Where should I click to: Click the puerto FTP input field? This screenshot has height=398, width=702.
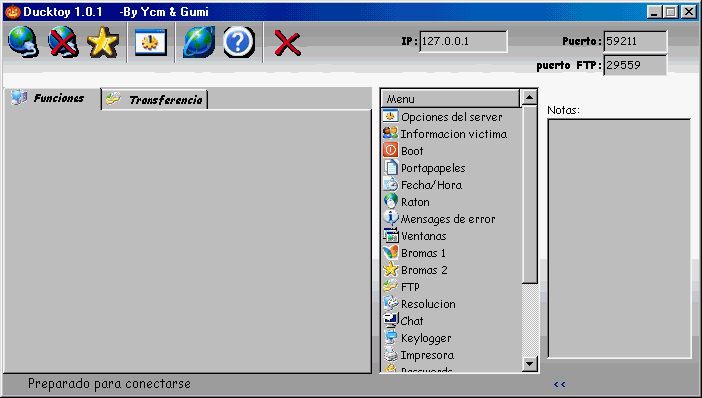pos(635,65)
